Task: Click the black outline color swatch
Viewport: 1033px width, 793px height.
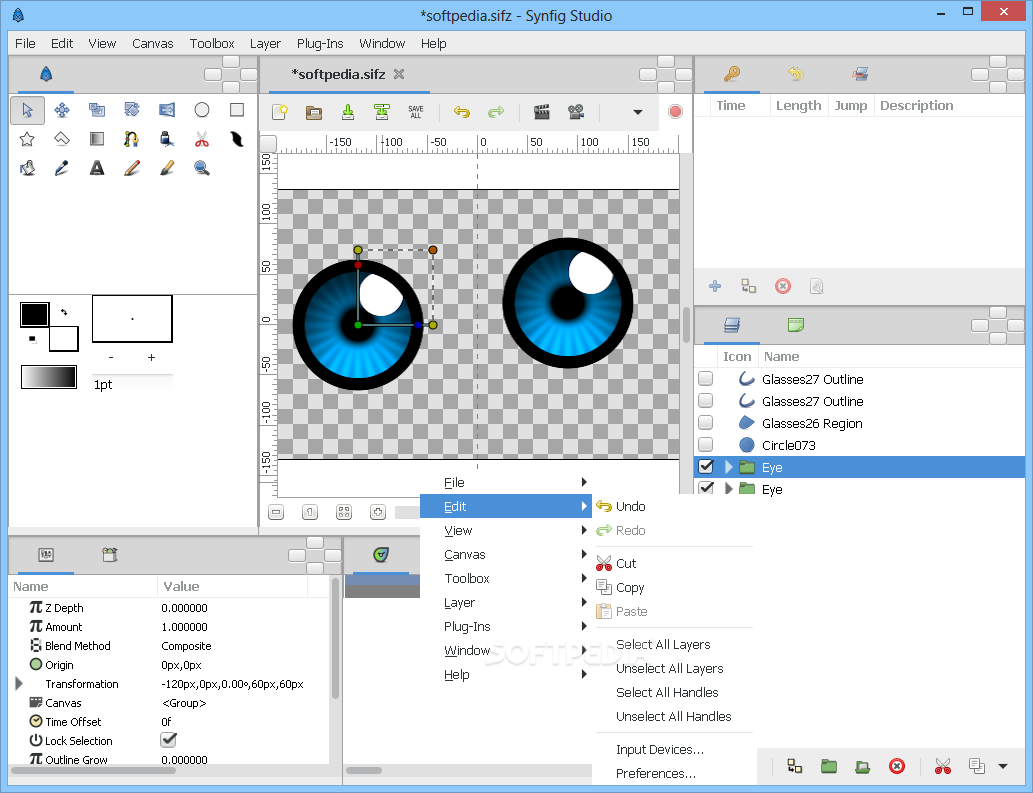Action: pos(34,315)
